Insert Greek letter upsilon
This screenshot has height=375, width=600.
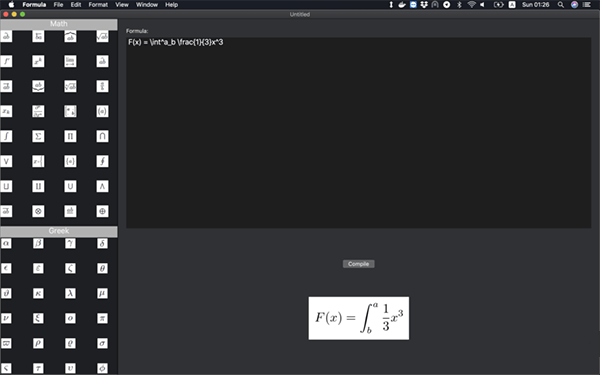[x=70, y=368]
